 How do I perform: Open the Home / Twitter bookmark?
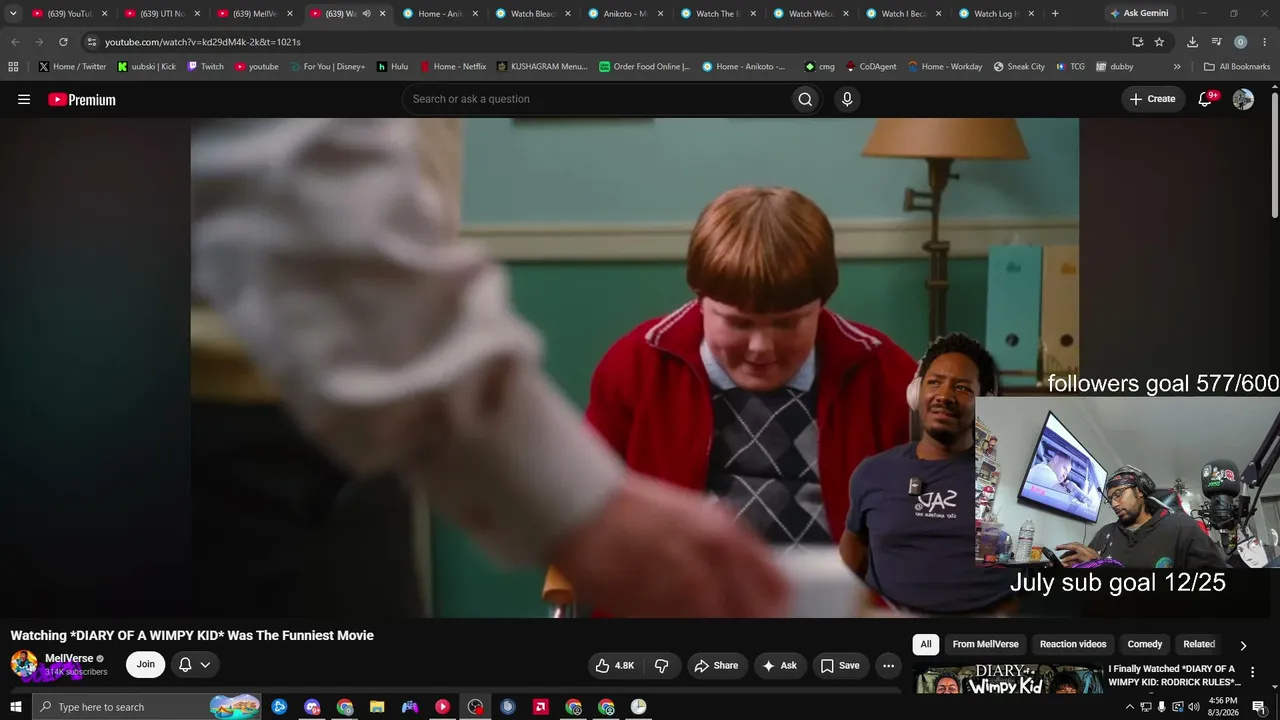coord(72,67)
